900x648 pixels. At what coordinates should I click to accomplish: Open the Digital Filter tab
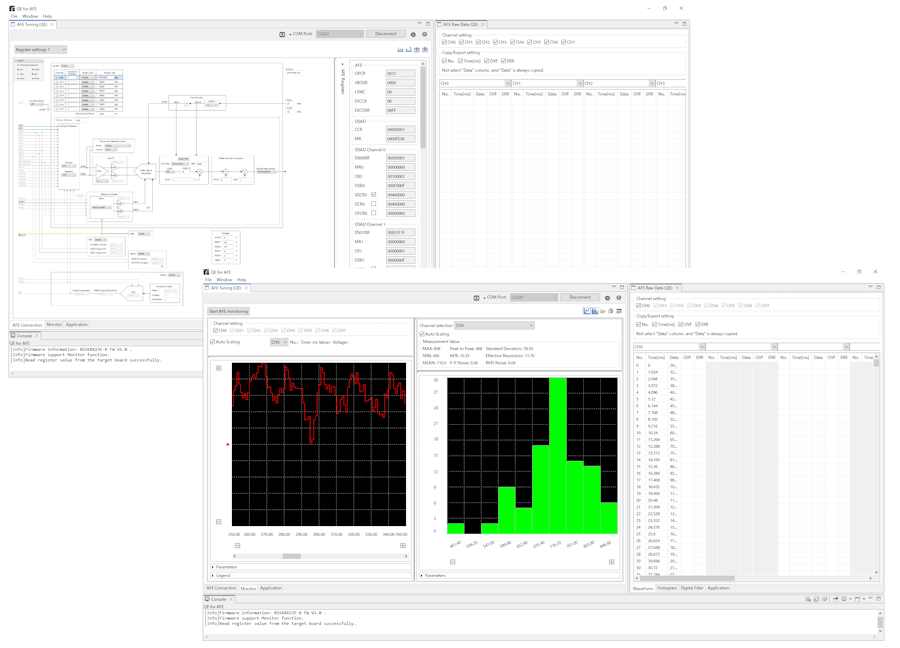(692, 588)
